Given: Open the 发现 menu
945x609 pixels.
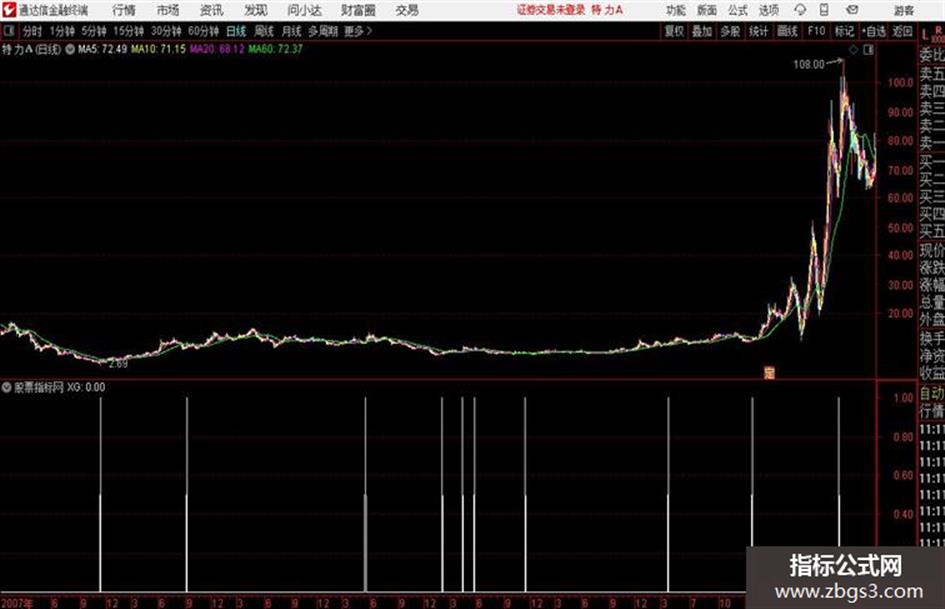Looking at the screenshot, I should 256,10.
